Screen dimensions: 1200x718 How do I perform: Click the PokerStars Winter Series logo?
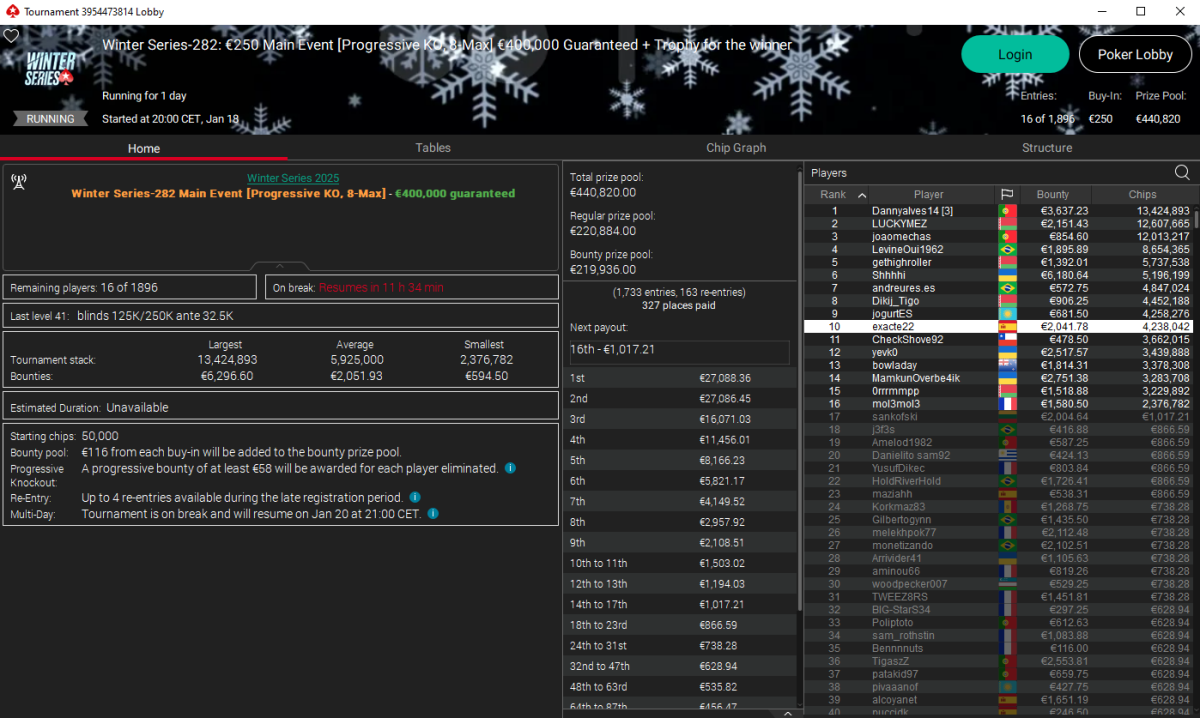click(51, 68)
